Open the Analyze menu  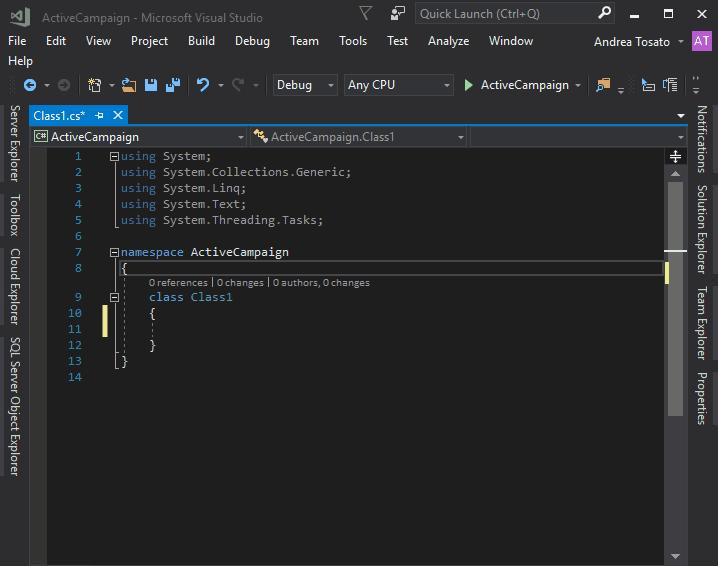pos(448,41)
